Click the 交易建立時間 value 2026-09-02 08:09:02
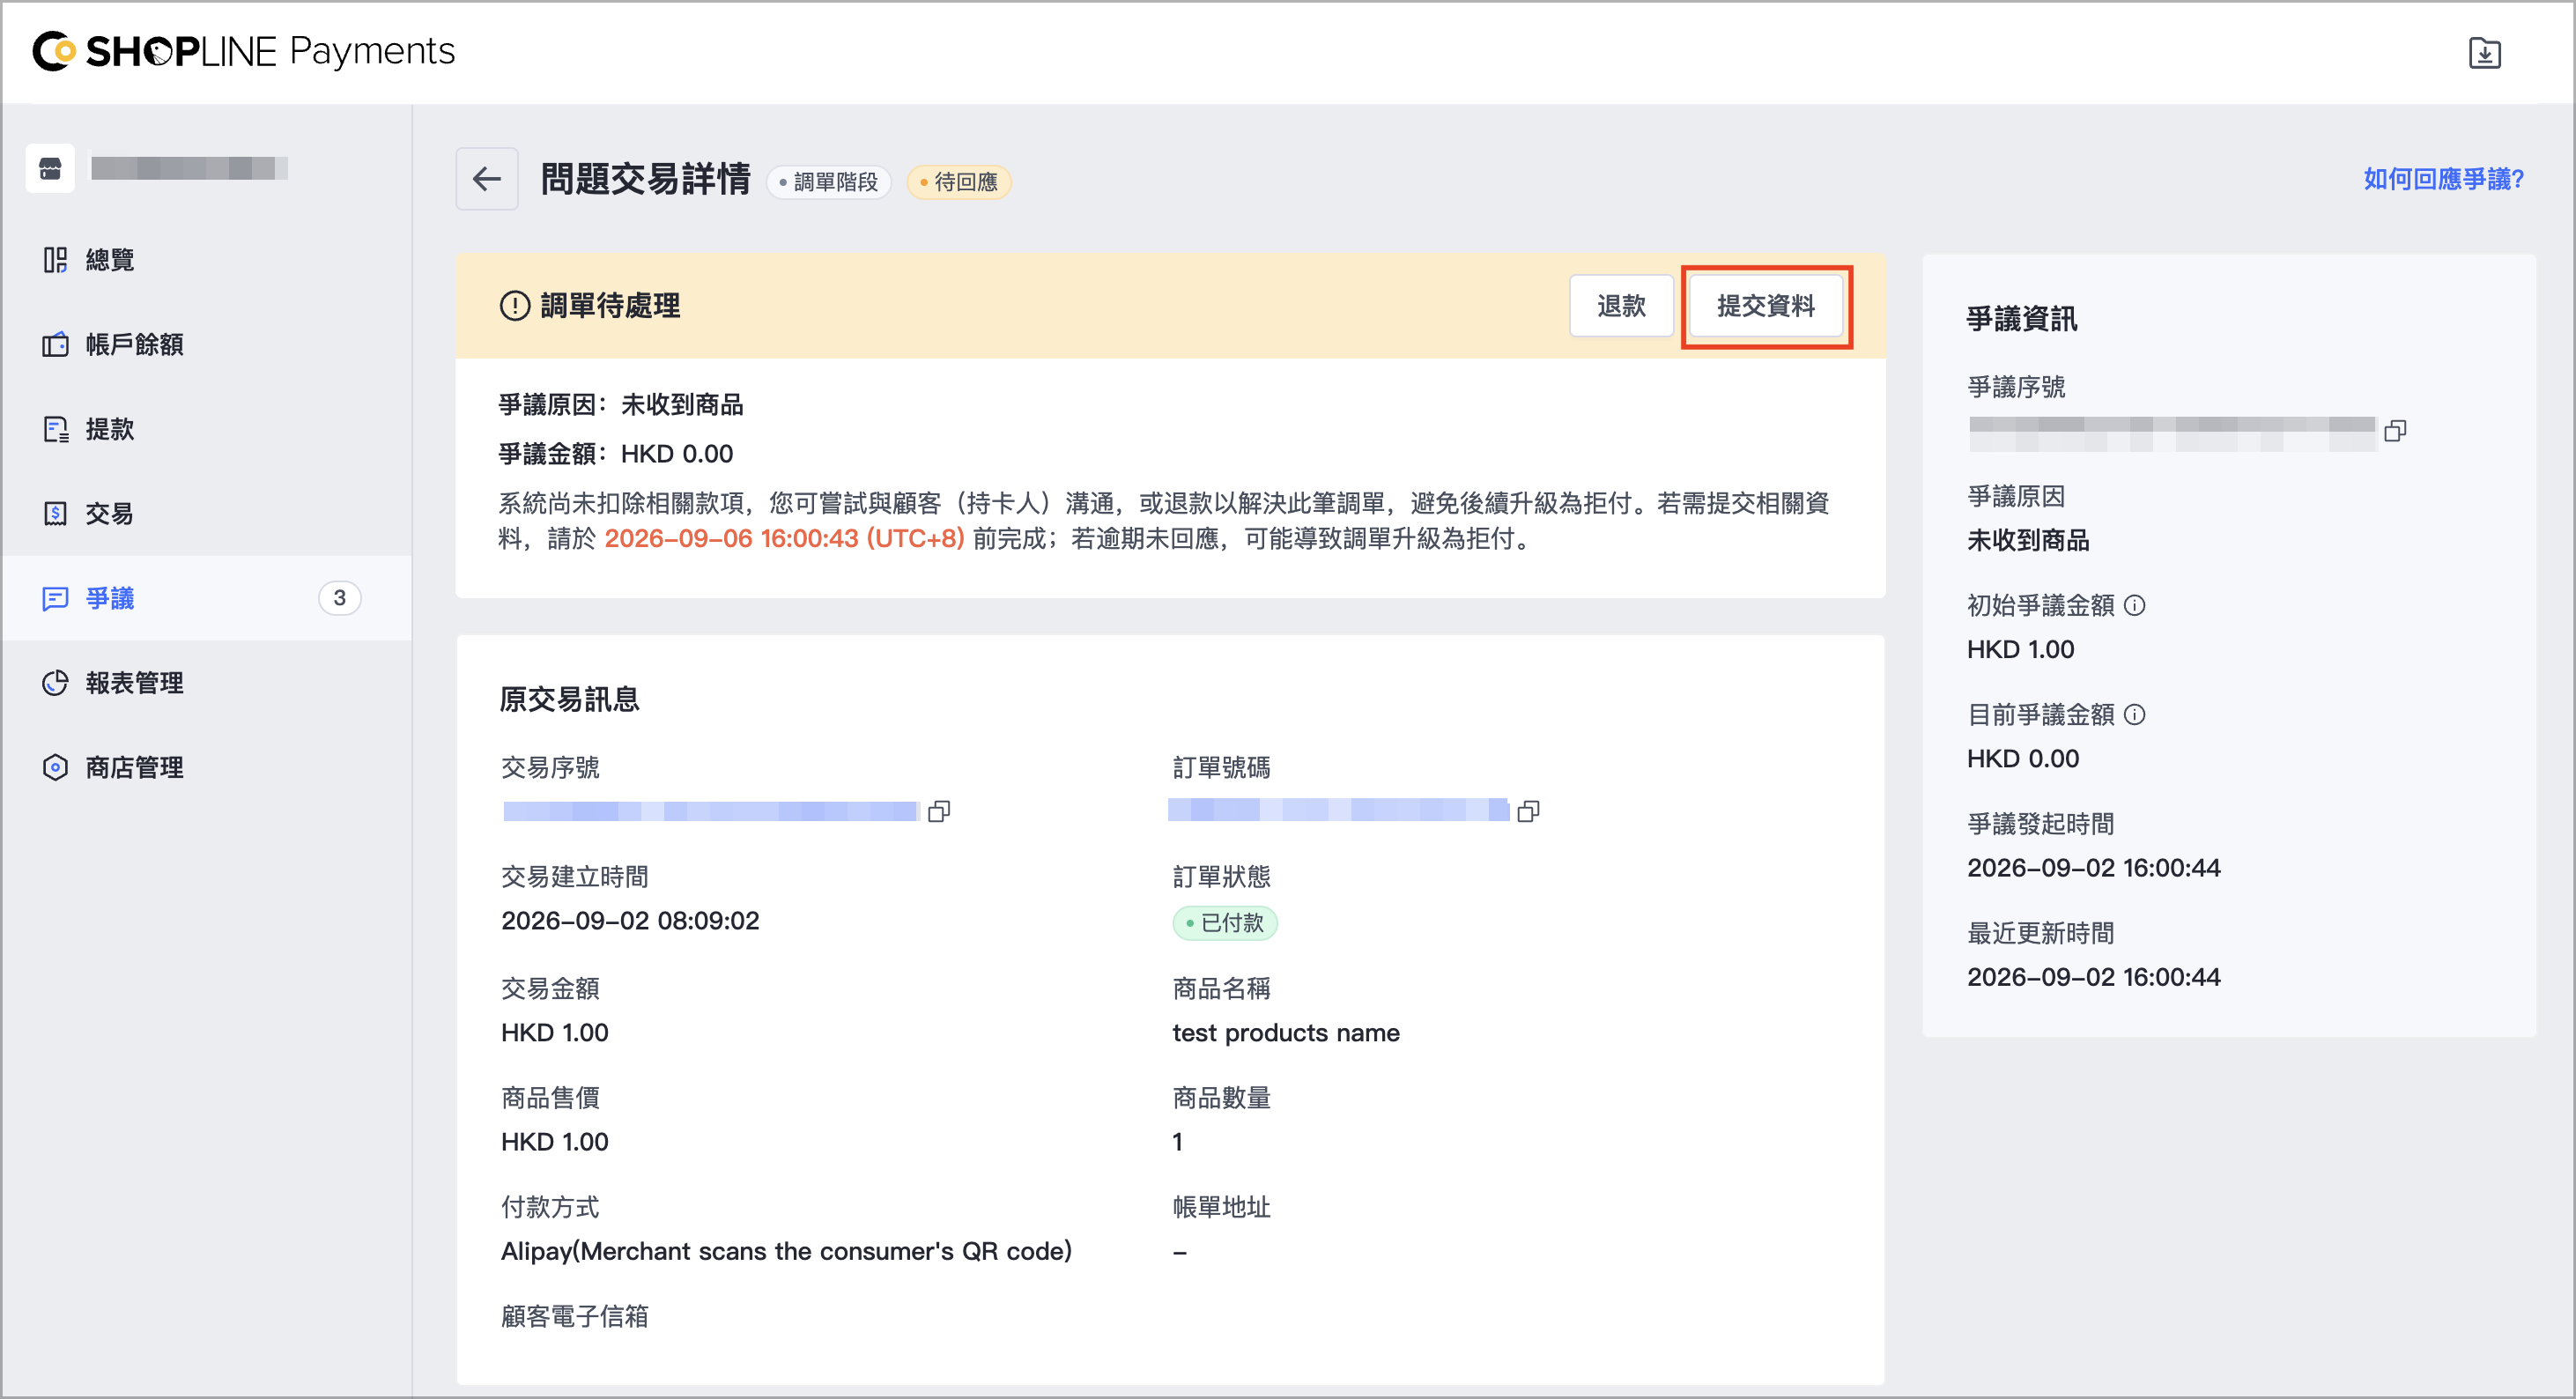Screen dimensions: 2576x1399 [630, 921]
